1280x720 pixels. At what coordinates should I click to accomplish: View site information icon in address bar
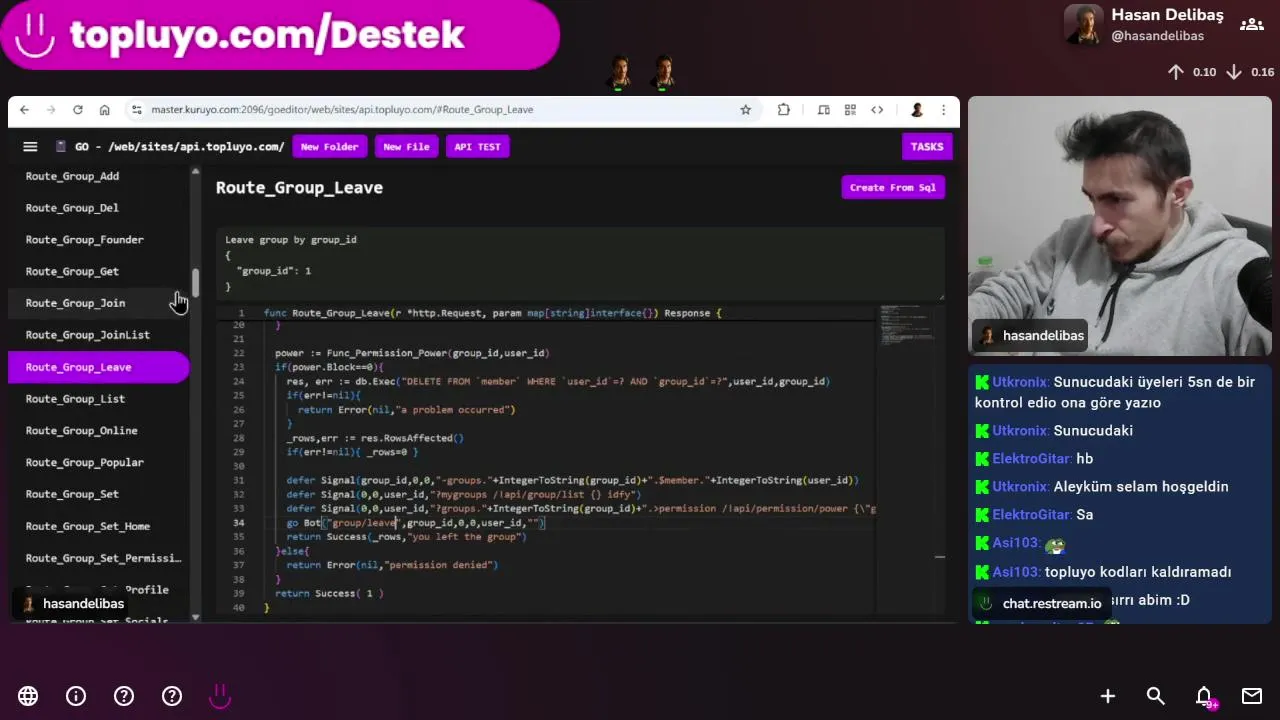(137, 110)
